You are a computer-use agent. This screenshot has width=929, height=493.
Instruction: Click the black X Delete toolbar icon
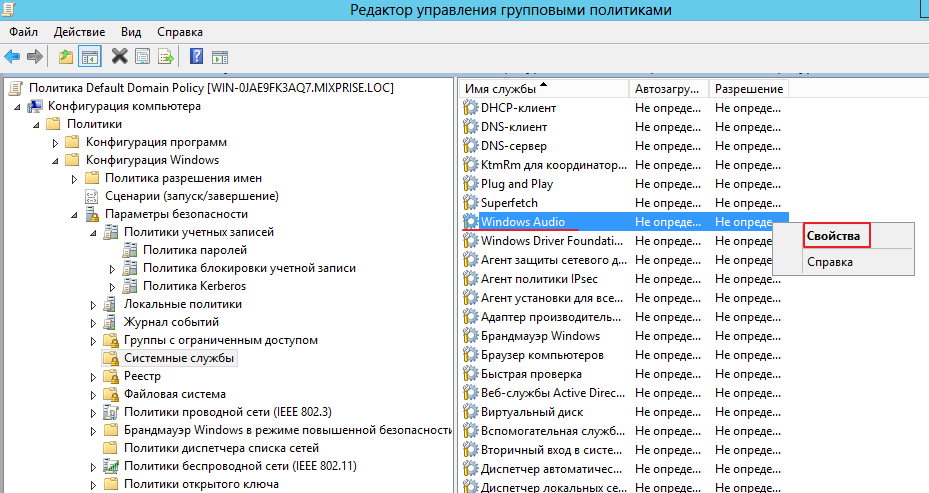(120, 56)
